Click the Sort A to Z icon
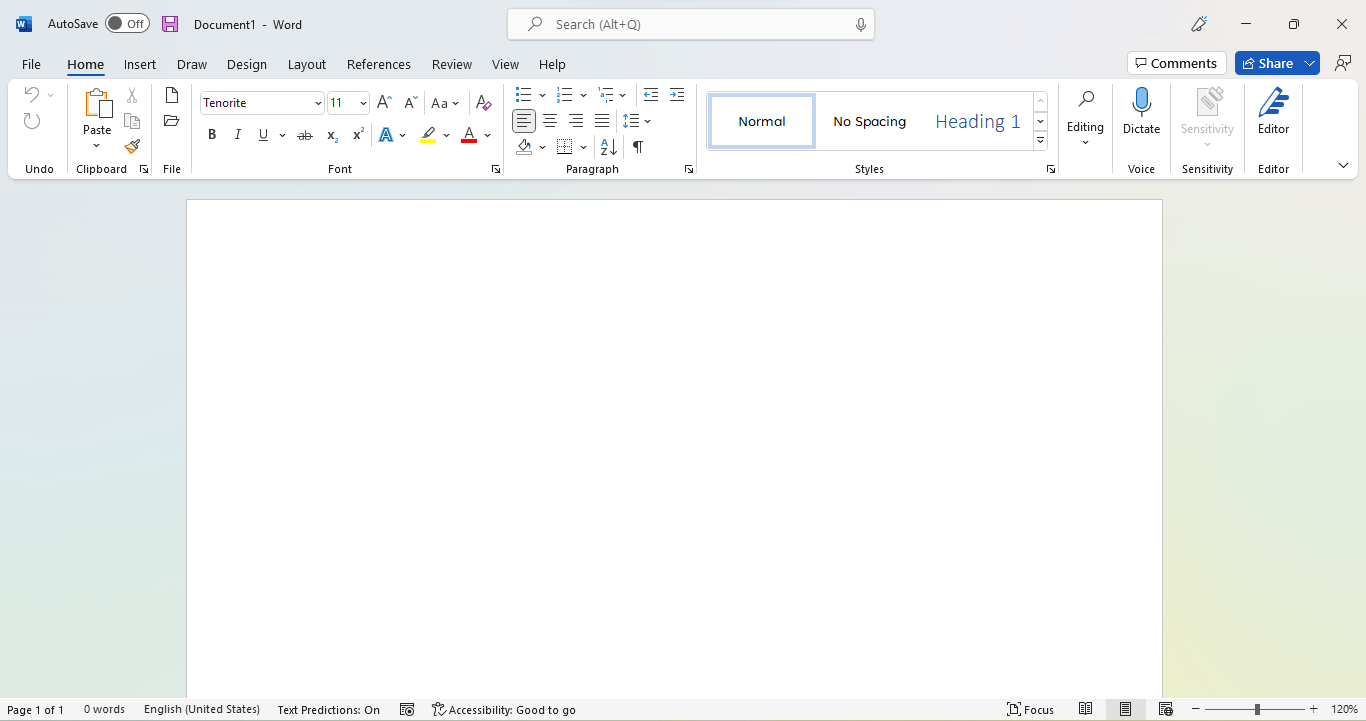This screenshot has width=1366, height=721. click(608, 147)
